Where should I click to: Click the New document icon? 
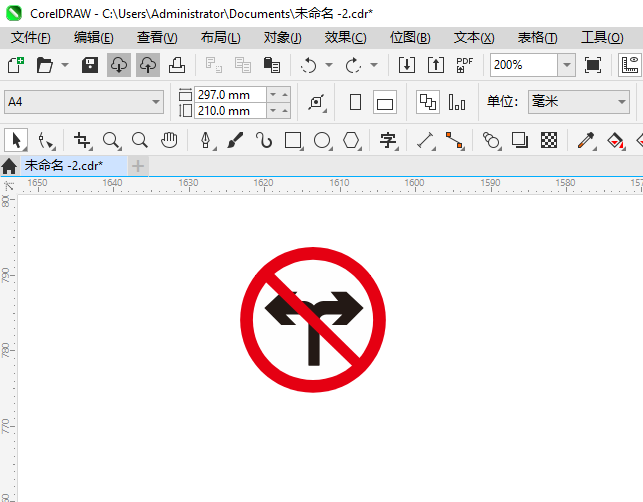(16, 65)
